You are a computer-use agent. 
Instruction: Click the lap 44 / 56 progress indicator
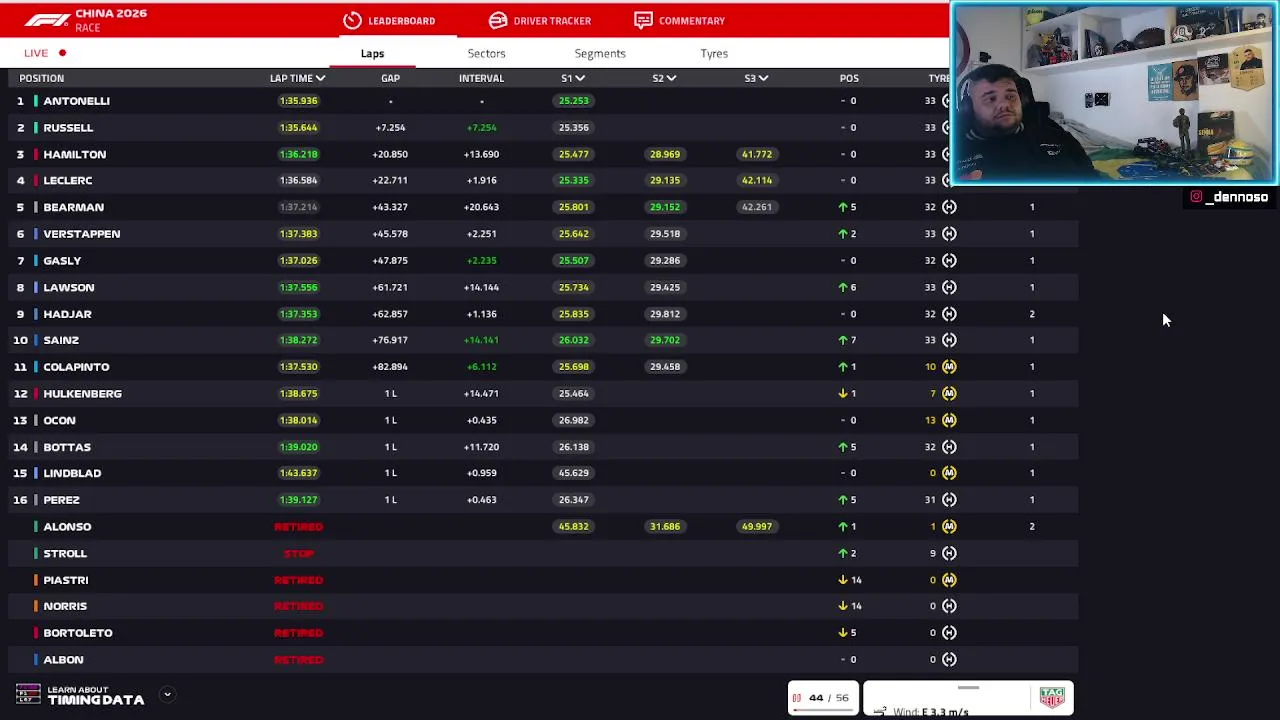coord(822,698)
